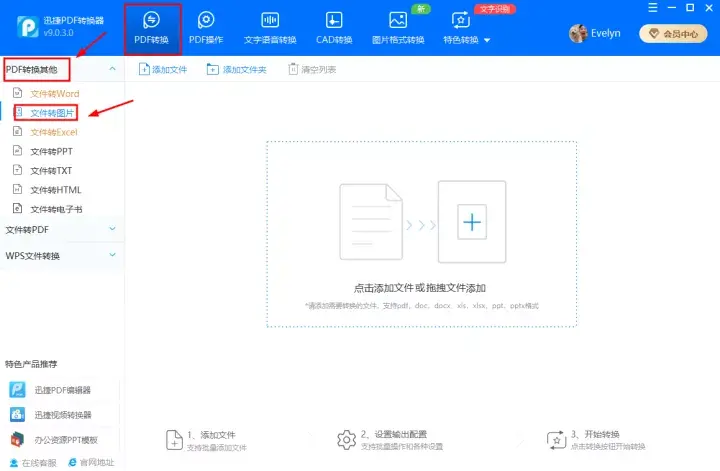Viewport: 720px width, 471px height.
Task: Open 文字语音转换 tab
Action: [x=270, y=28]
